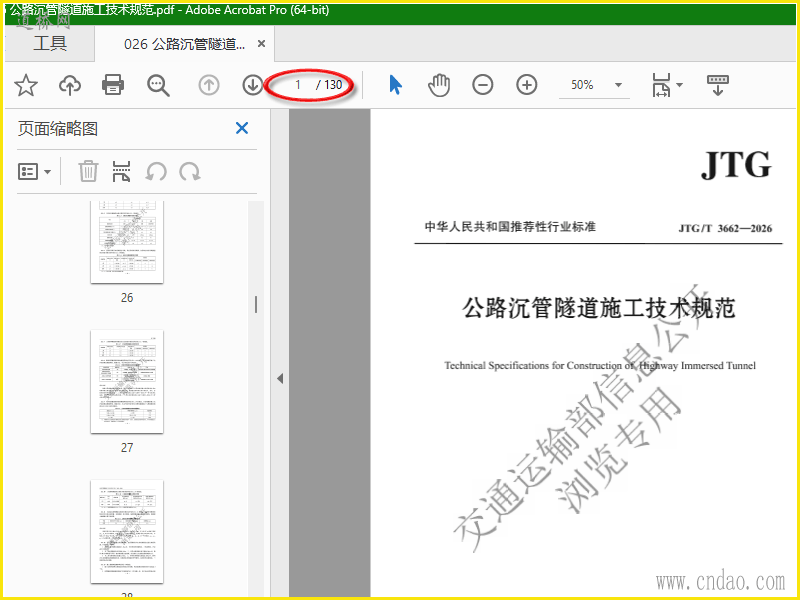This screenshot has height=600, width=800.
Task: Click the '/ 130' total pages label
Action: (x=329, y=85)
